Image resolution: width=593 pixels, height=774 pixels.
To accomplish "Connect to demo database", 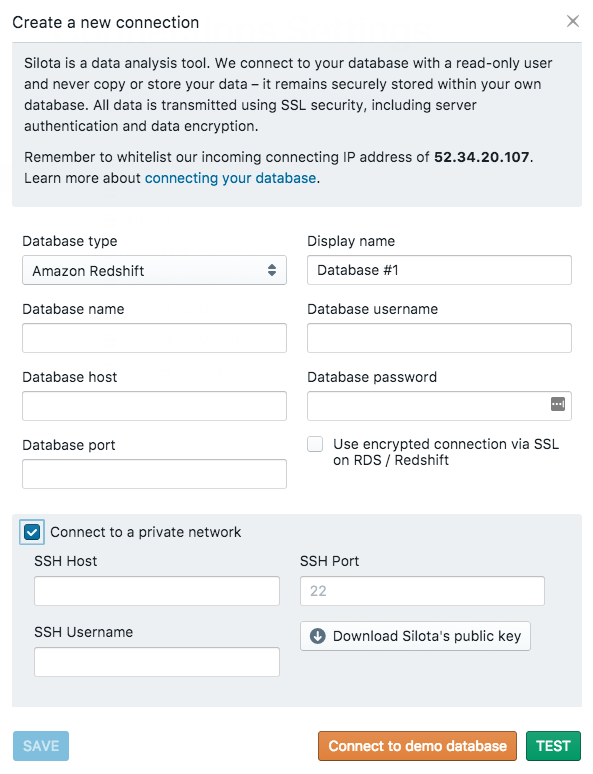I will (417, 746).
